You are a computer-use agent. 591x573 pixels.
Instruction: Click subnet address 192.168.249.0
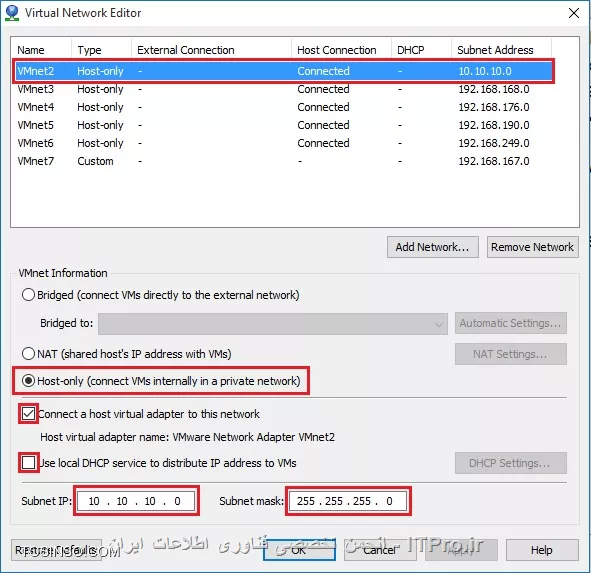[494, 143]
